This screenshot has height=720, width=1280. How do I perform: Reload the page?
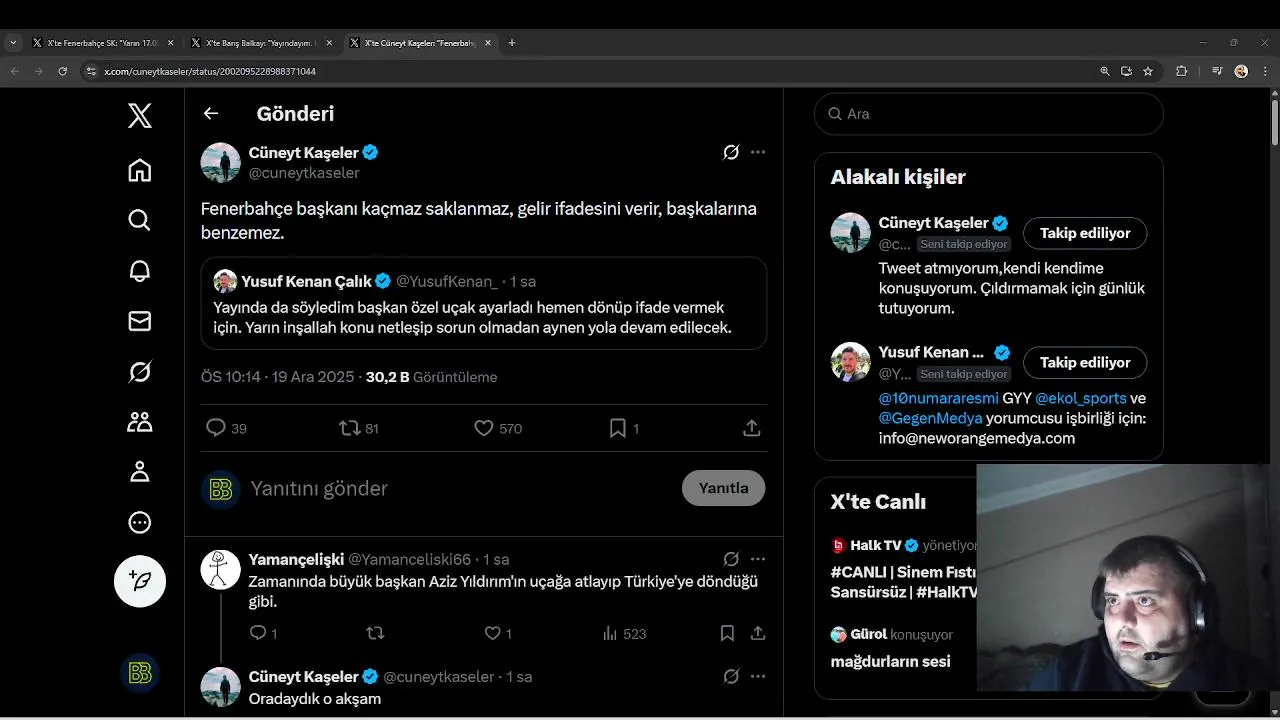[x=62, y=71]
